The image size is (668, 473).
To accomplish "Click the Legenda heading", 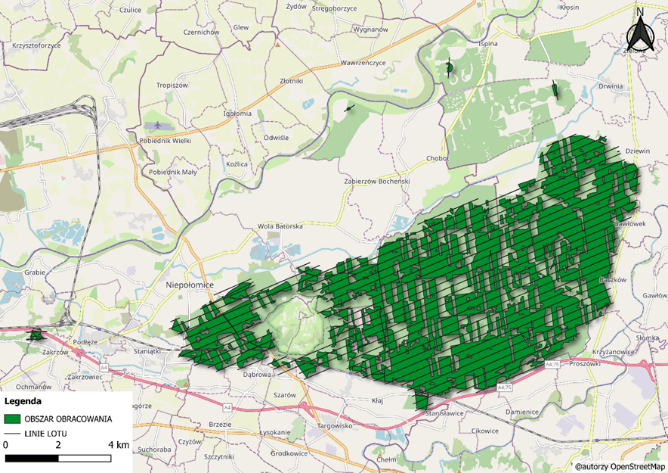I will click(x=25, y=403).
